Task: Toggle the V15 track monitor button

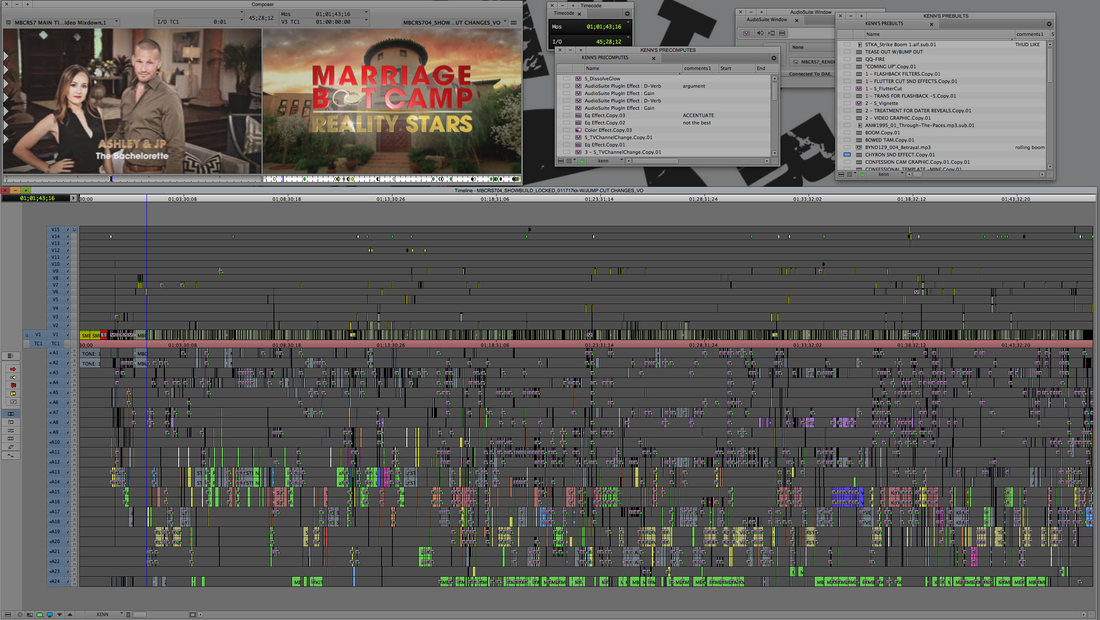Action: [x=74, y=229]
